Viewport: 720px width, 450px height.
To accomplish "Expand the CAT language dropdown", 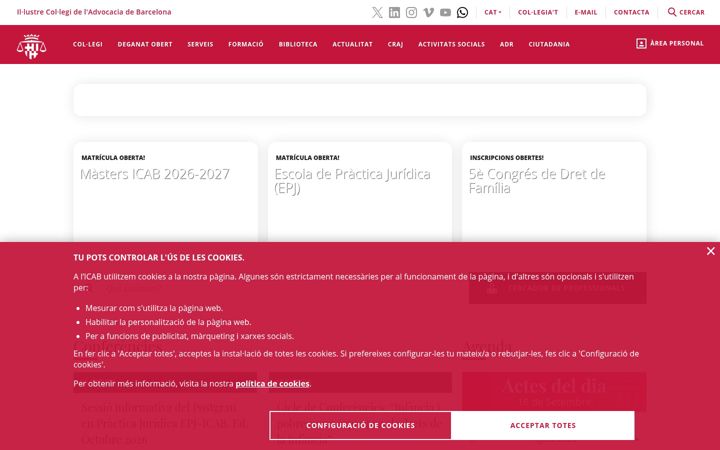I will [493, 12].
